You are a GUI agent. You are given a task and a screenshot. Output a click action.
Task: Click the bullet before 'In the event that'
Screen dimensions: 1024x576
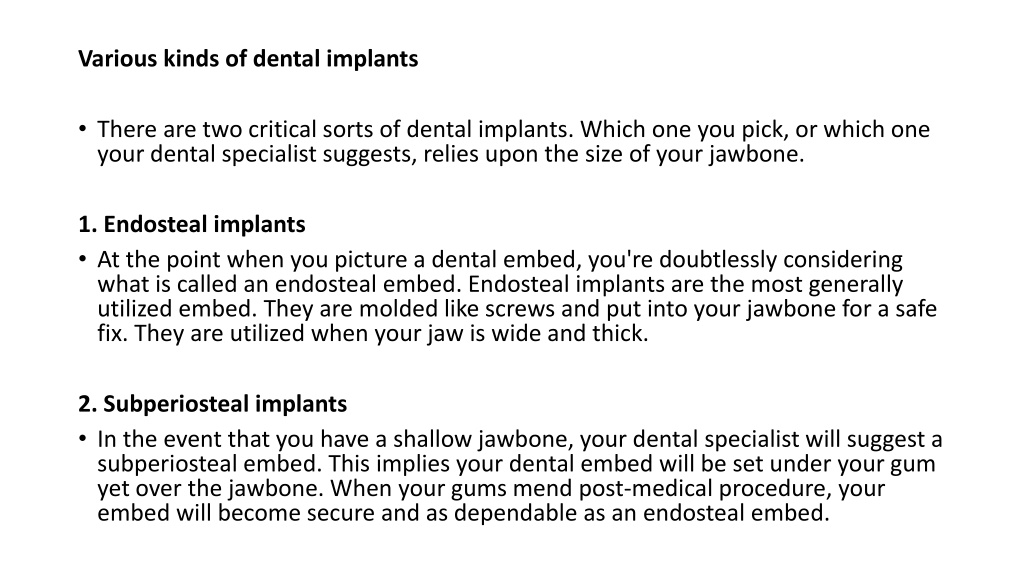click(82, 438)
